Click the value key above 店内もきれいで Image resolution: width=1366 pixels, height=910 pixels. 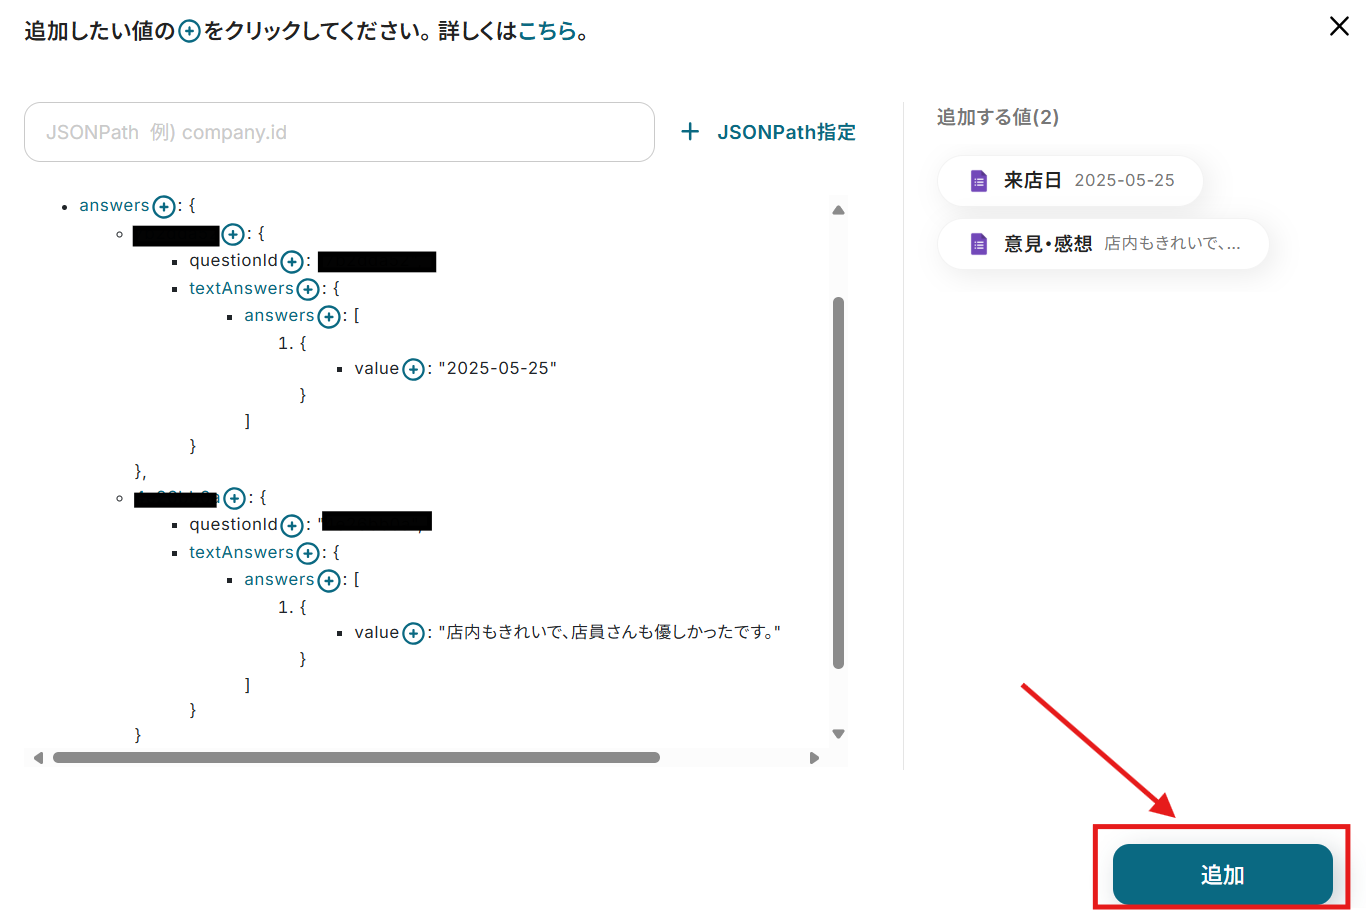point(377,632)
